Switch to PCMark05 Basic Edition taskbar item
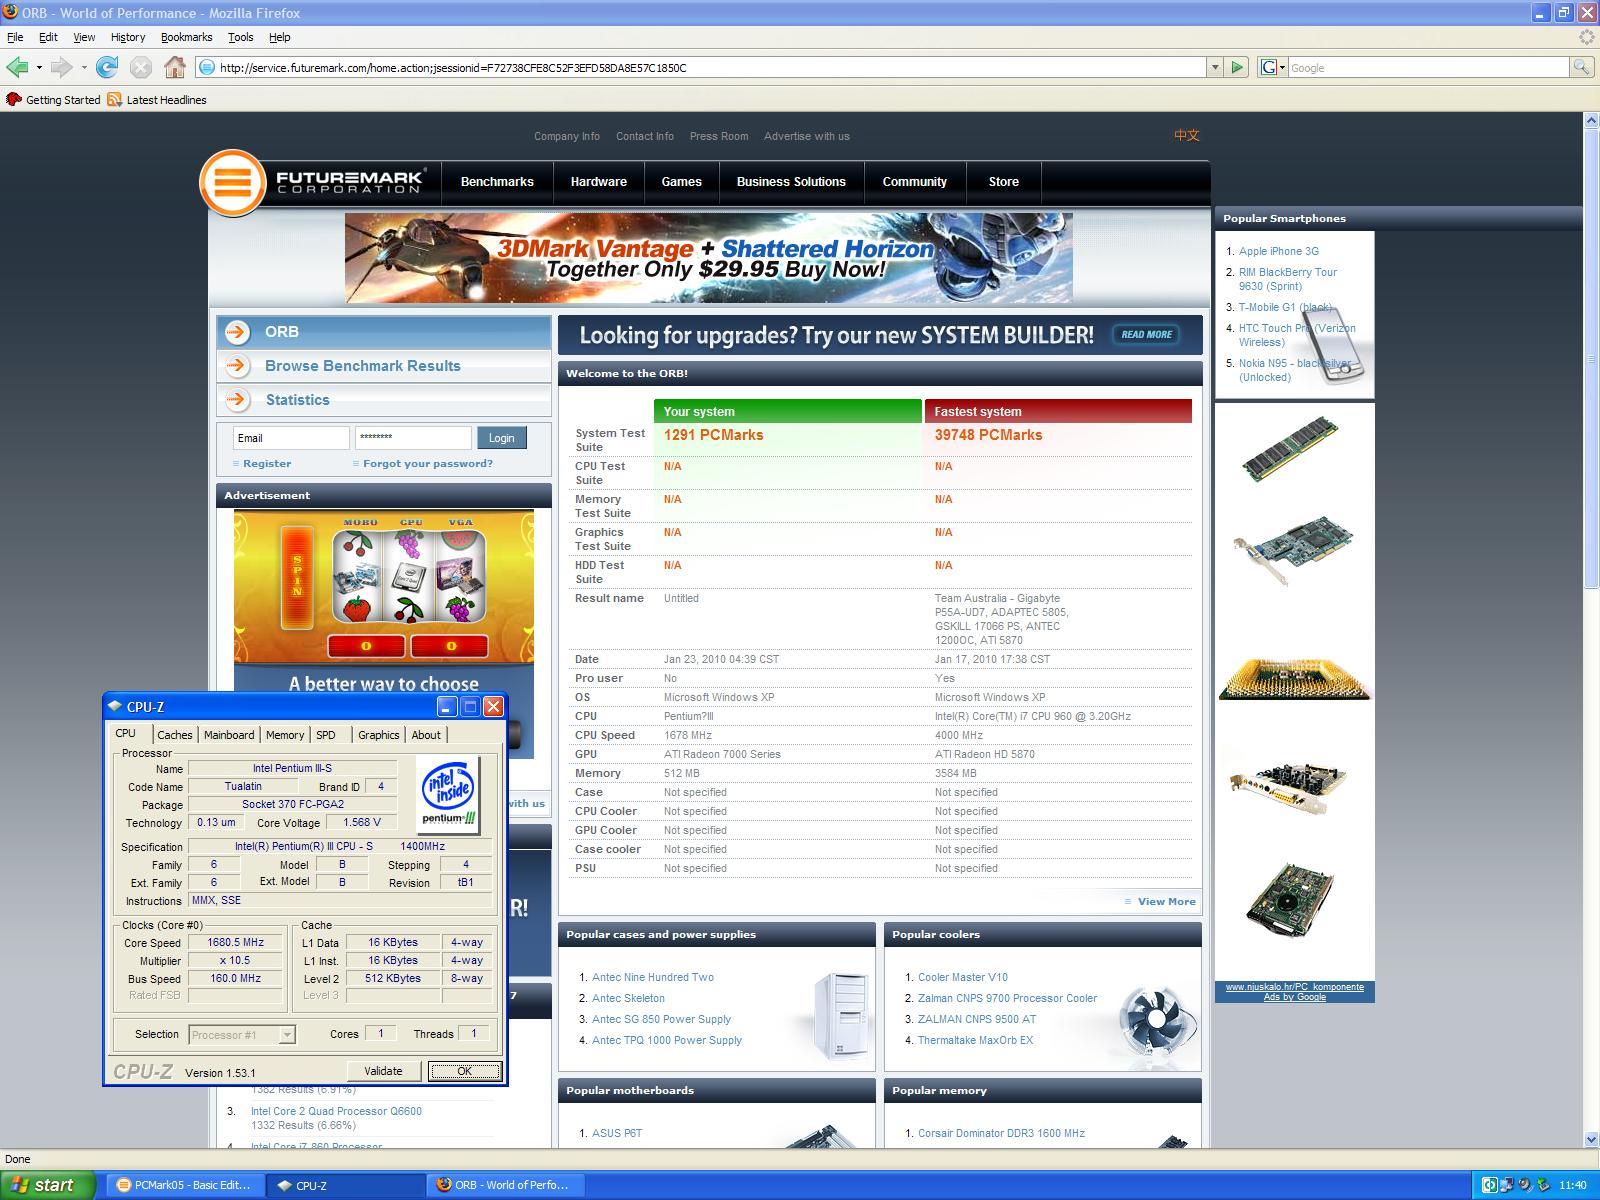Image resolution: width=1600 pixels, height=1200 pixels. click(x=185, y=1185)
